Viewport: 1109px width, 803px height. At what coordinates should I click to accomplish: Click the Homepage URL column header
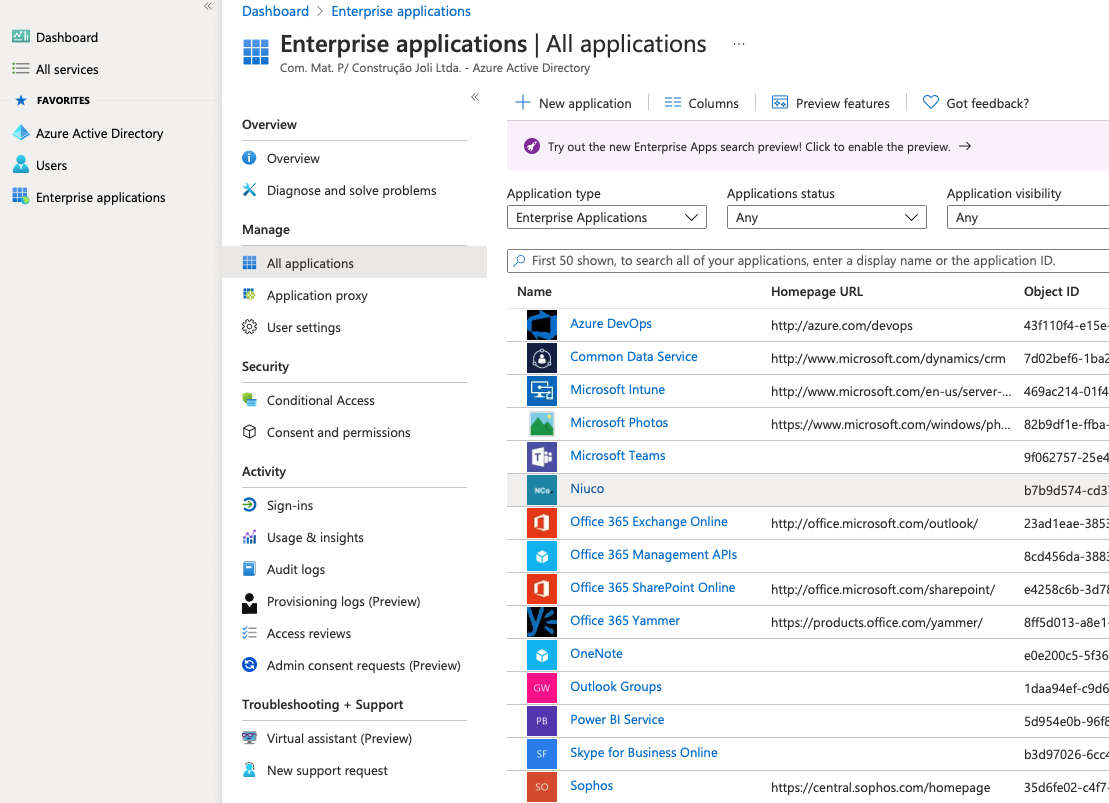click(x=816, y=291)
